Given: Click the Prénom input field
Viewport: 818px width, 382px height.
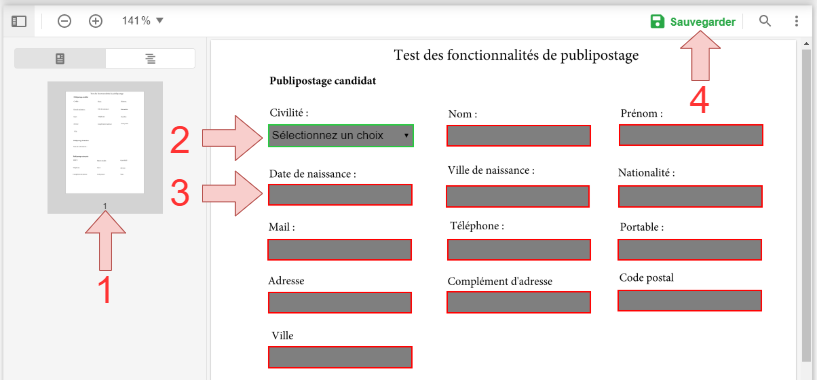Looking at the screenshot, I should pyautogui.click(x=691, y=135).
